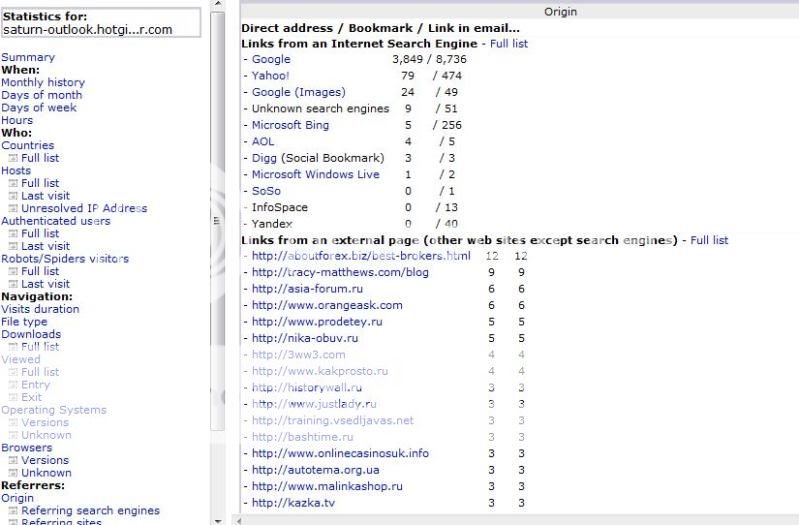Click icon beside Robots/Spiders Full list

click(x=13, y=271)
